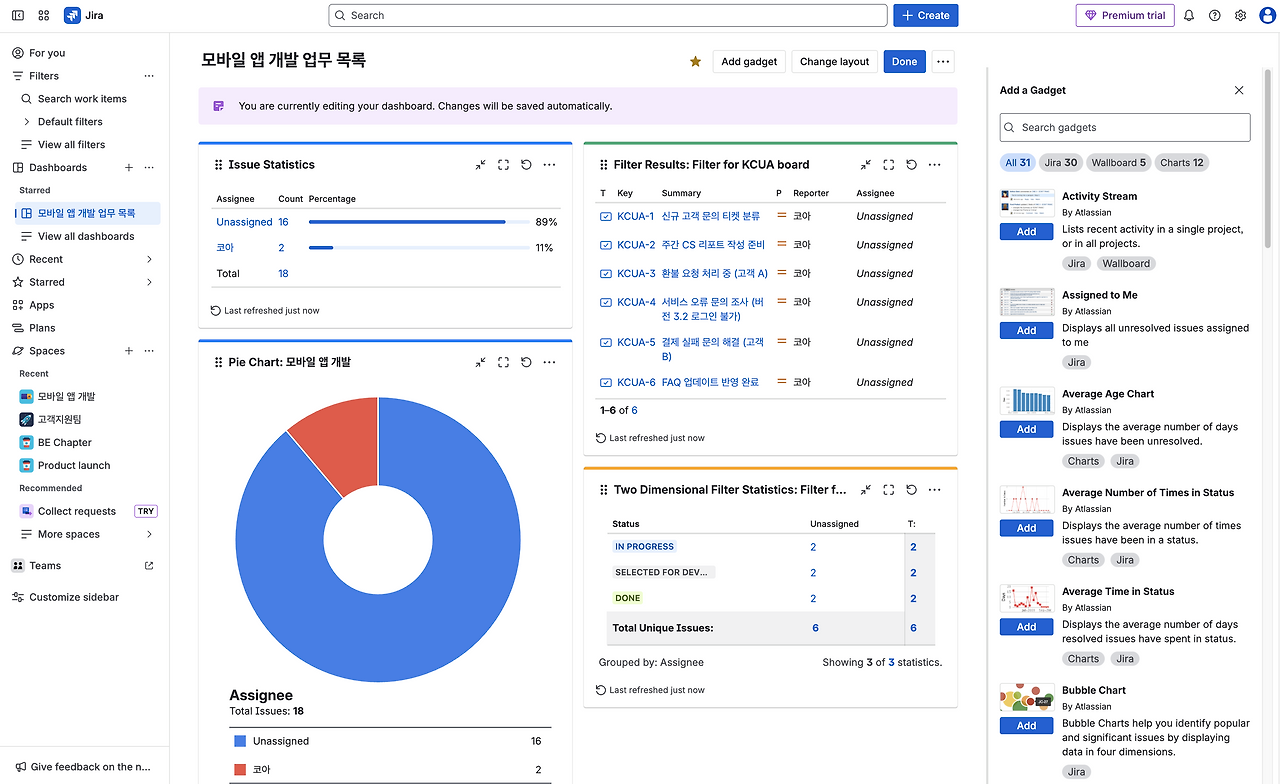The width and height of the screenshot is (1280, 784).
Task: Grab the Issue Statistics drag handle
Action: pyautogui.click(x=218, y=165)
